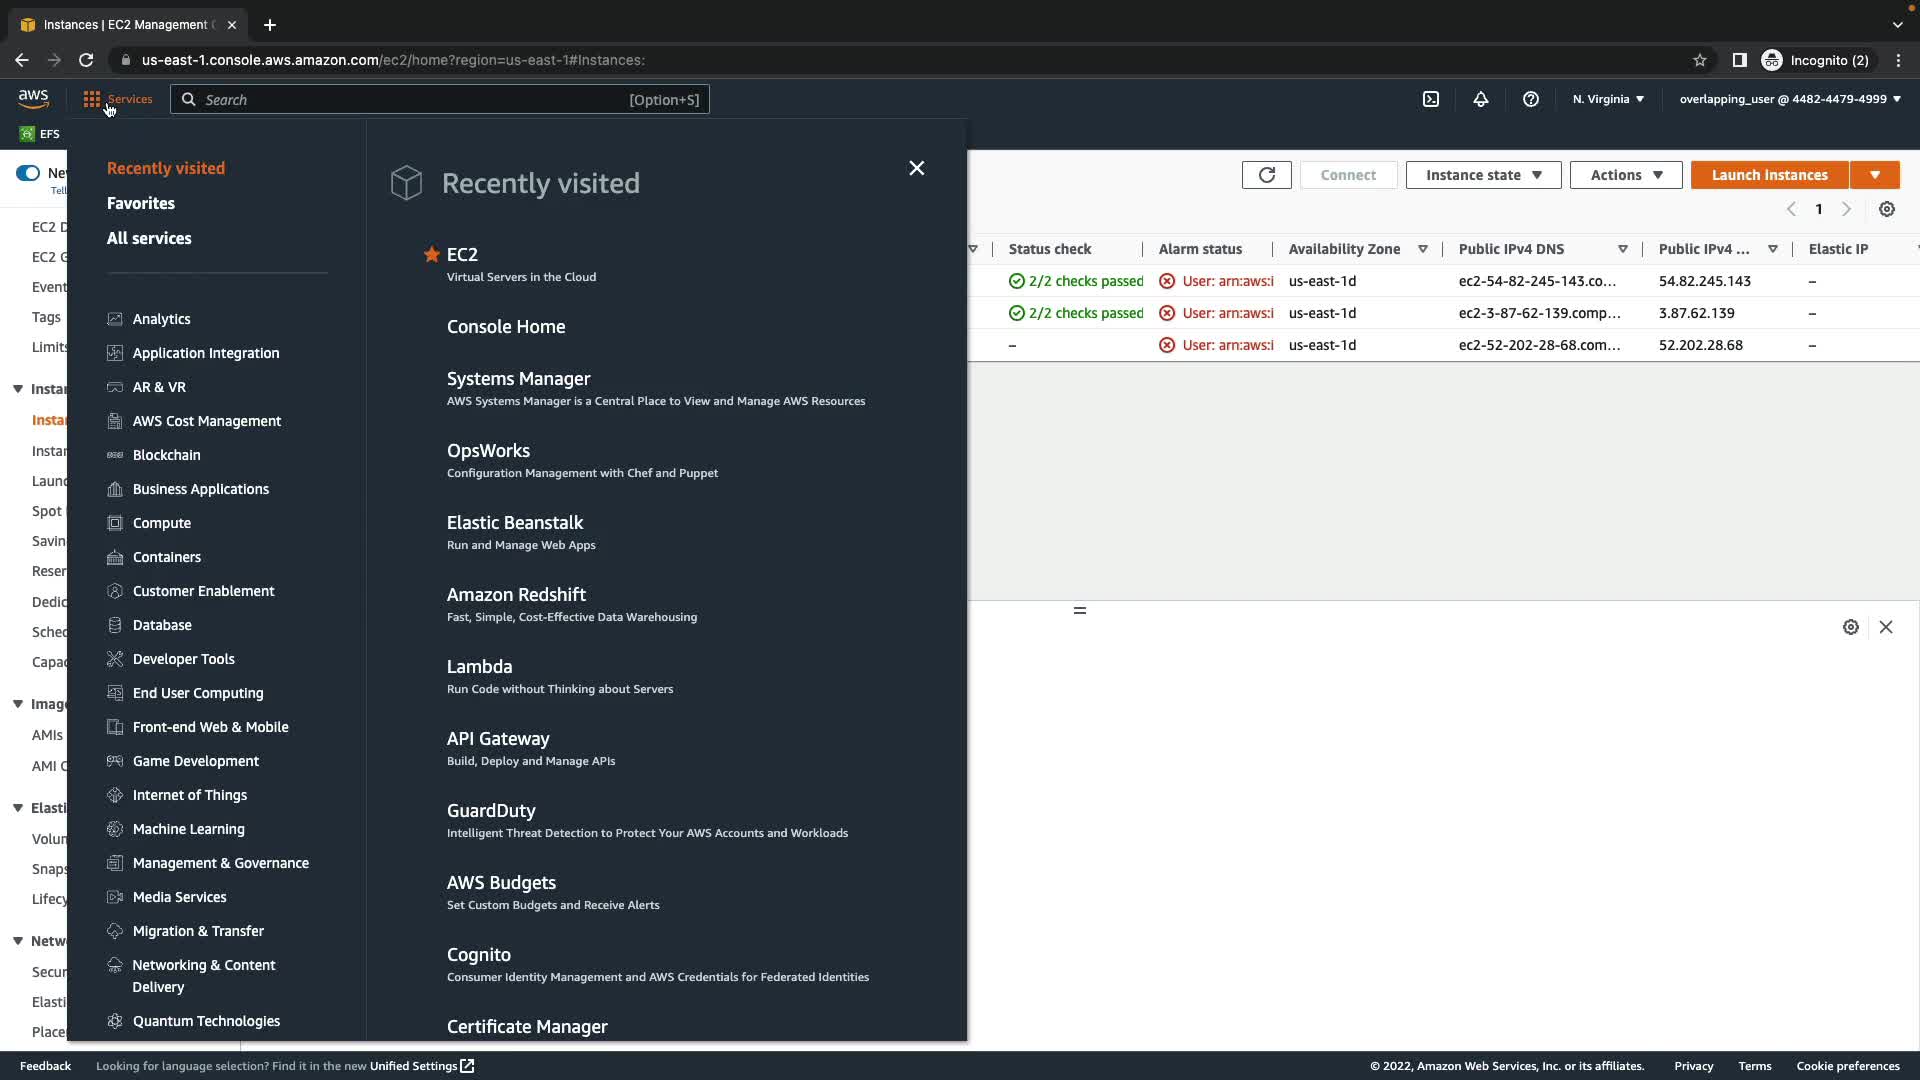1920x1080 pixels.
Task: Open the CloudShell terminal icon
Action: [1431, 99]
